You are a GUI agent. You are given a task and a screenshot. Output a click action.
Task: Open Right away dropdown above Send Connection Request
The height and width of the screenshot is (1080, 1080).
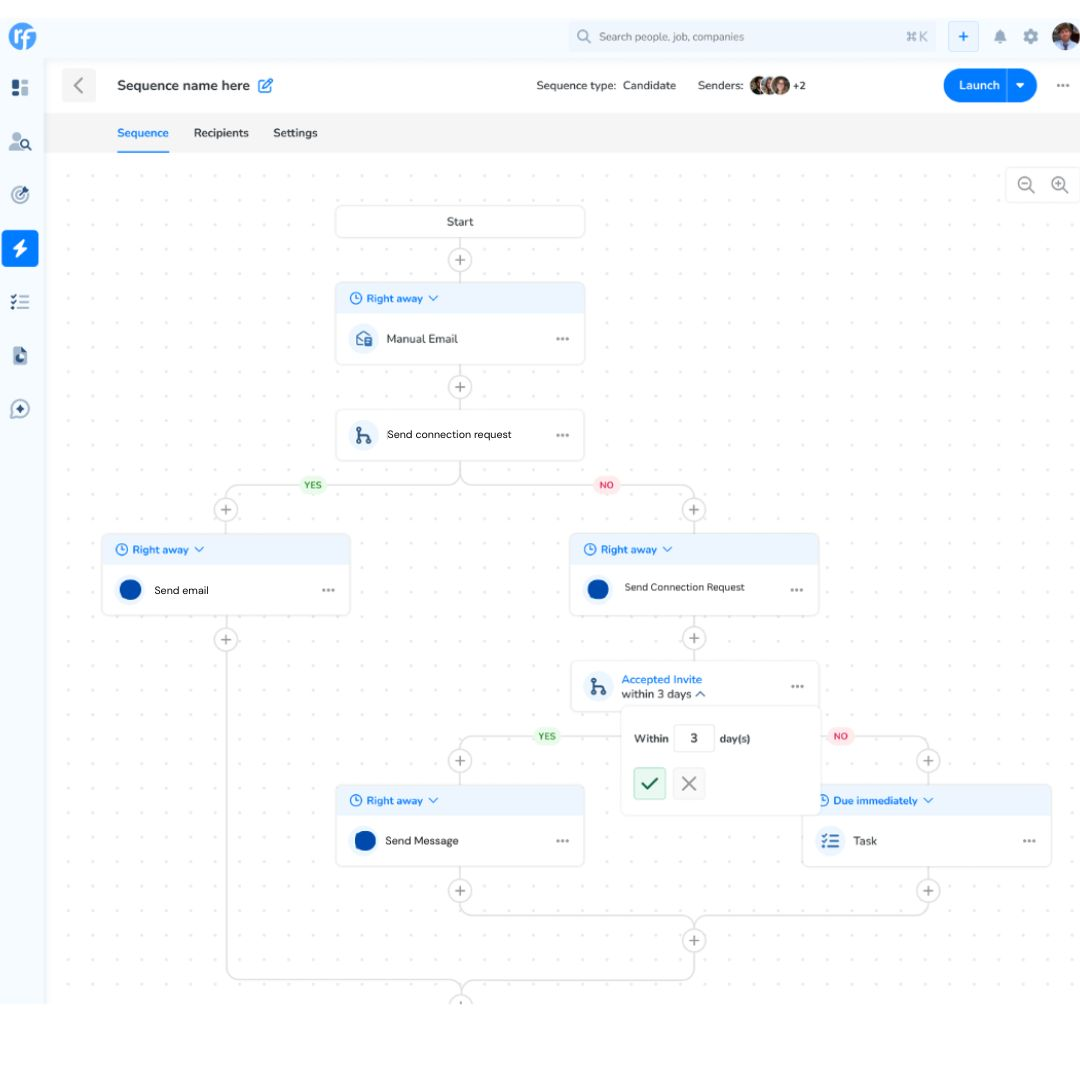click(628, 550)
